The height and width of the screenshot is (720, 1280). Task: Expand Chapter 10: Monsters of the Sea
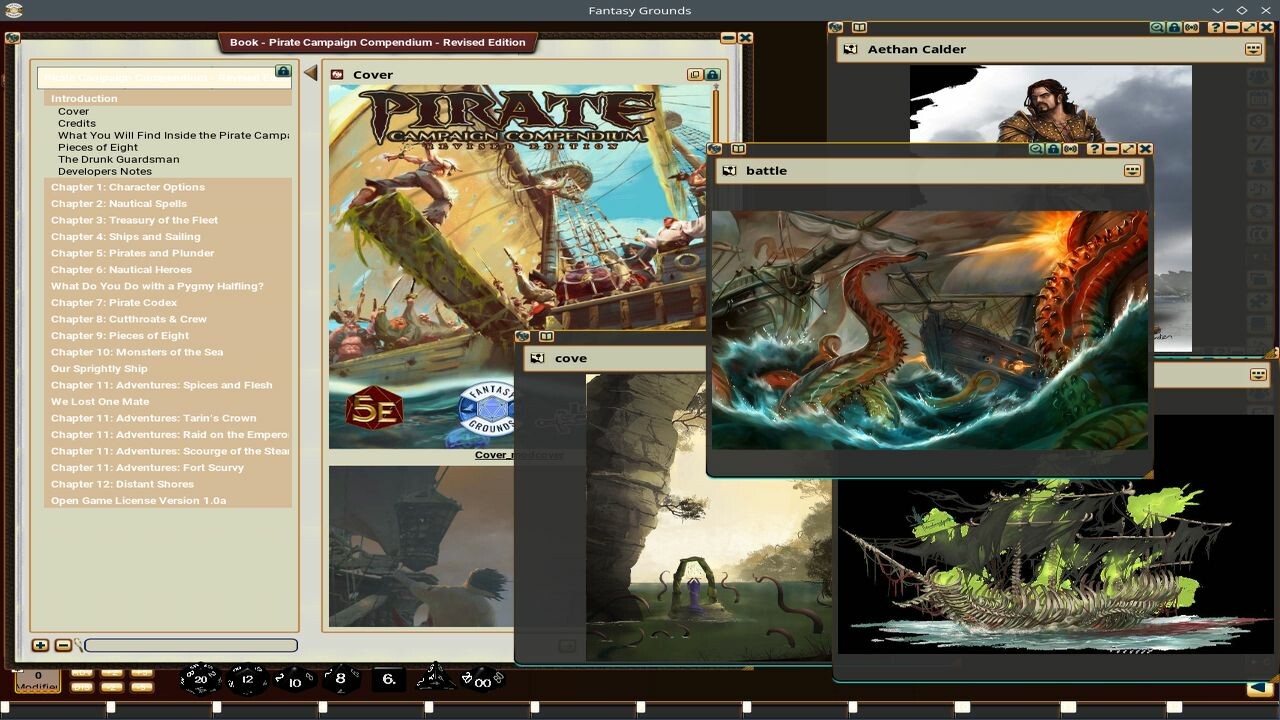pos(137,352)
